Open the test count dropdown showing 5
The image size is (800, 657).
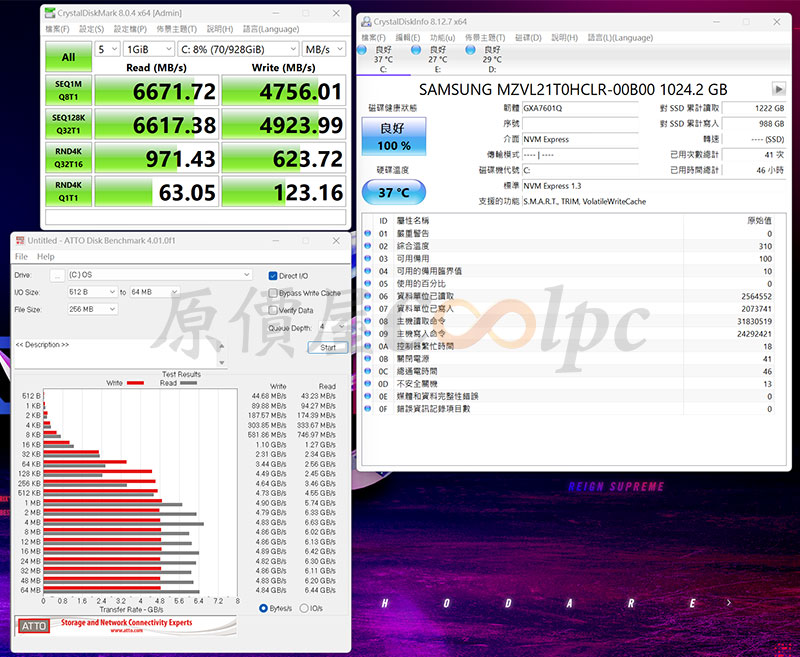108,49
